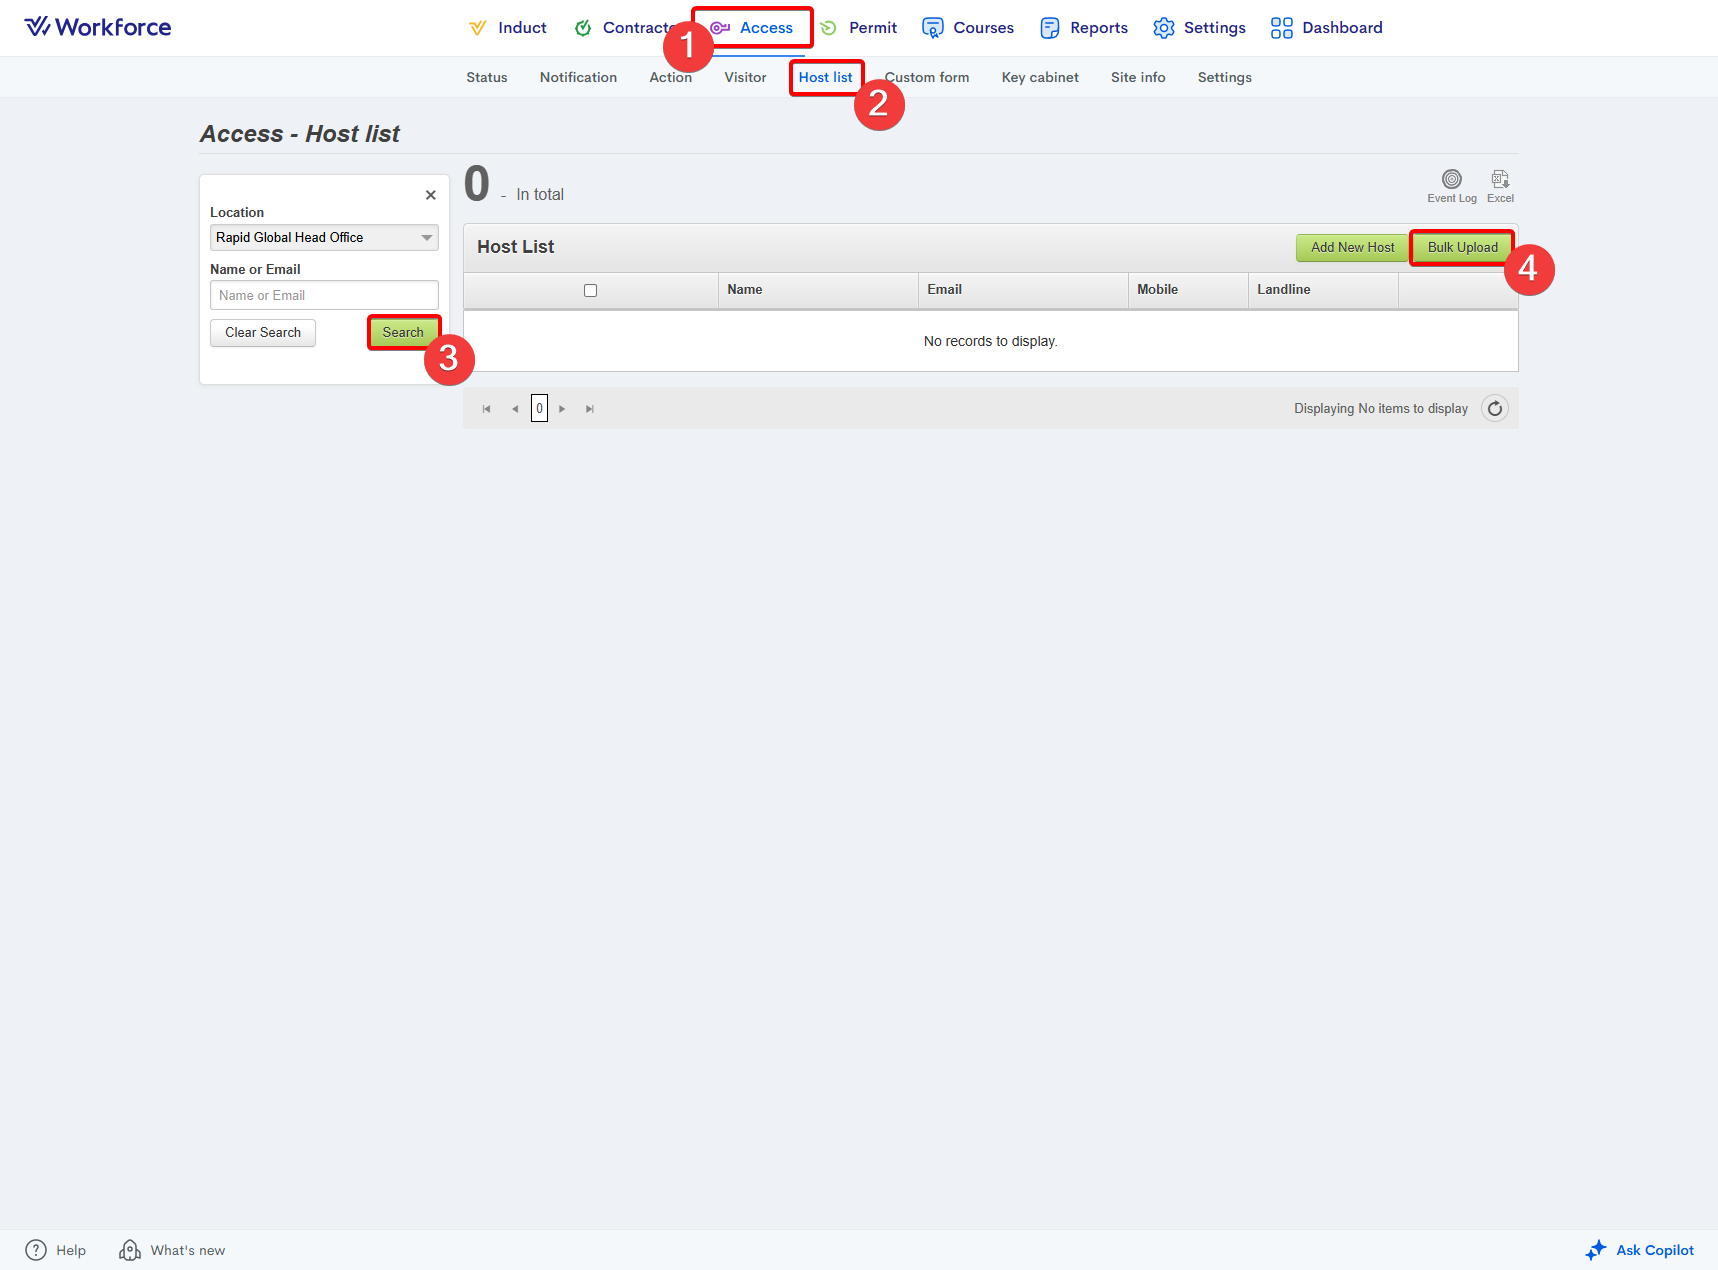Switch to the Visitor tab

745,78
